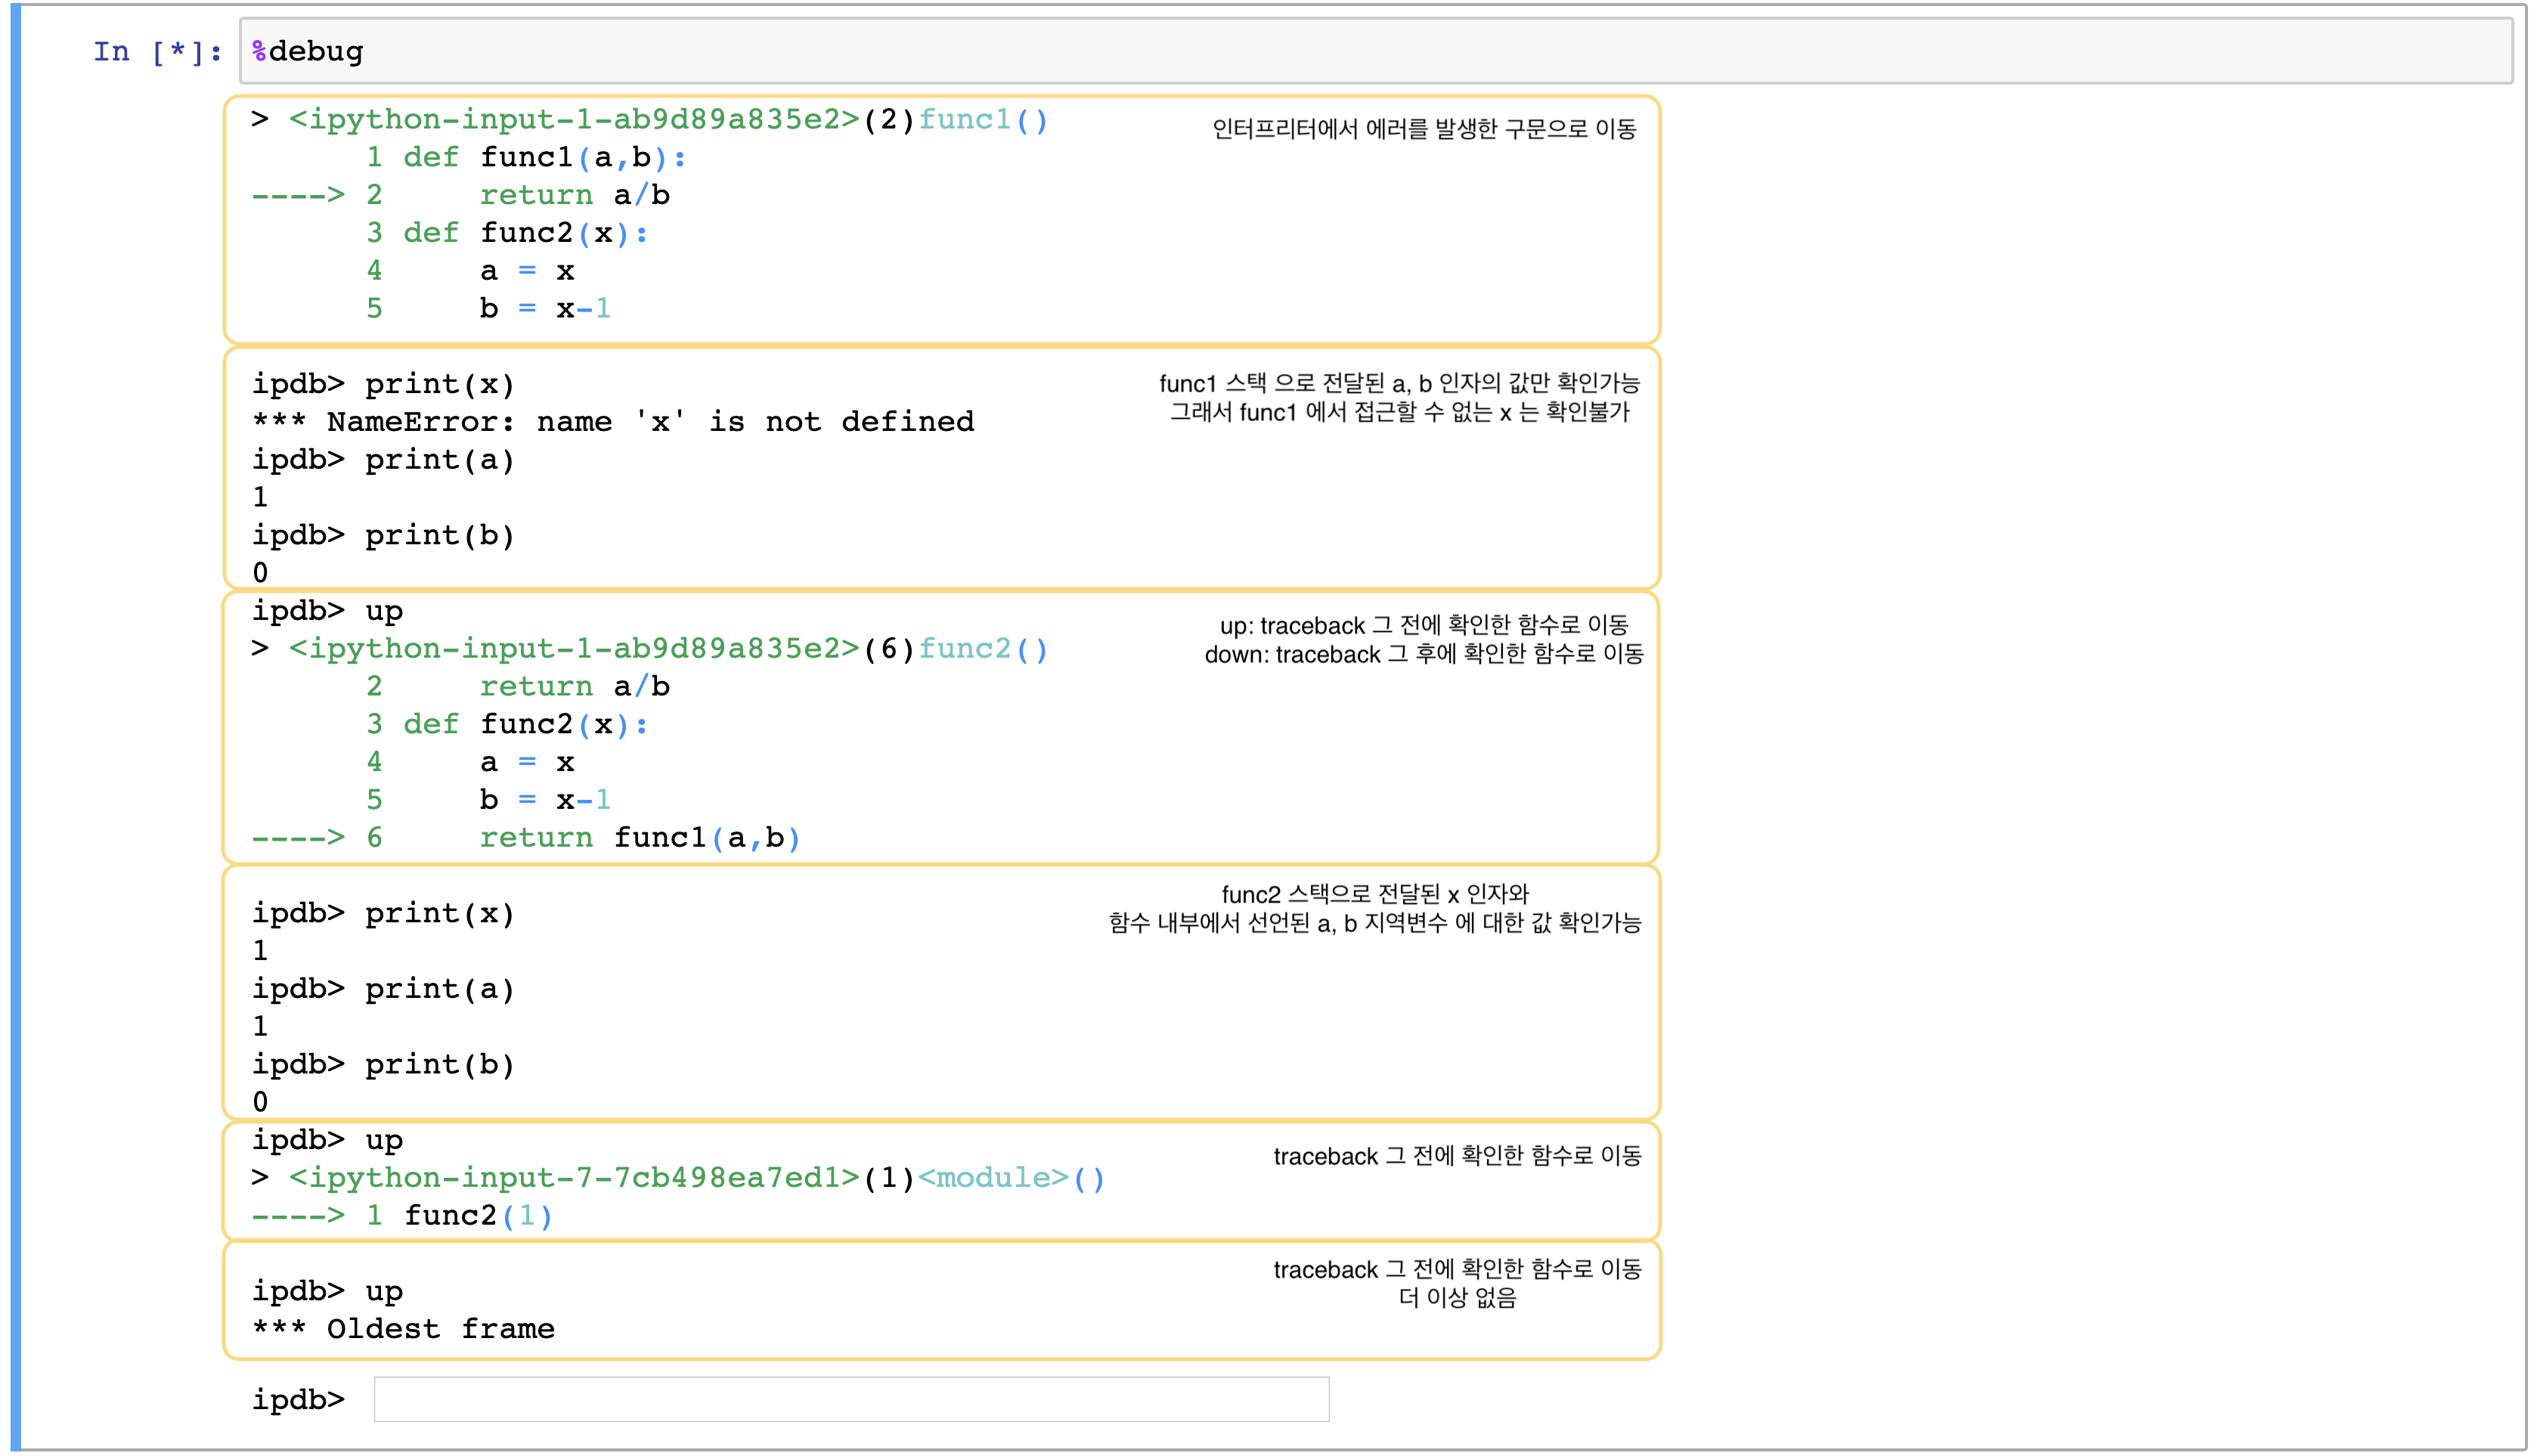Click the 'func2(1)' call line
This screenshot has width=2531, height=1456.
477,1215
